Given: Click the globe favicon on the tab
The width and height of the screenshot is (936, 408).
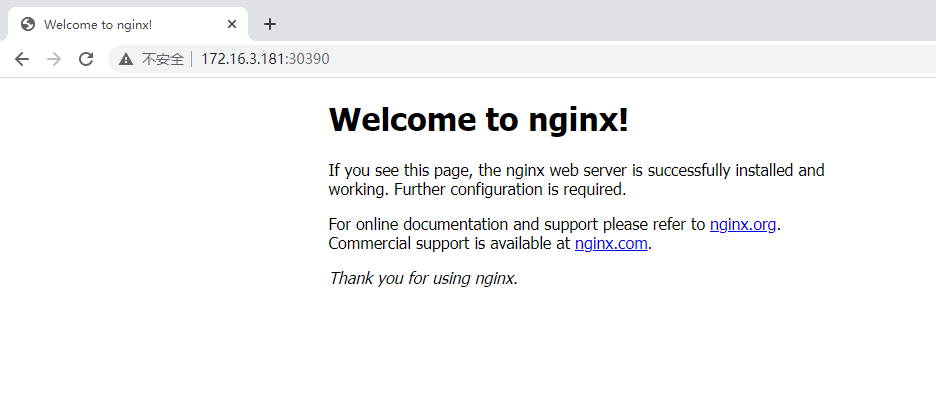Looking at the screenshot, I should [x=28, y=24].
